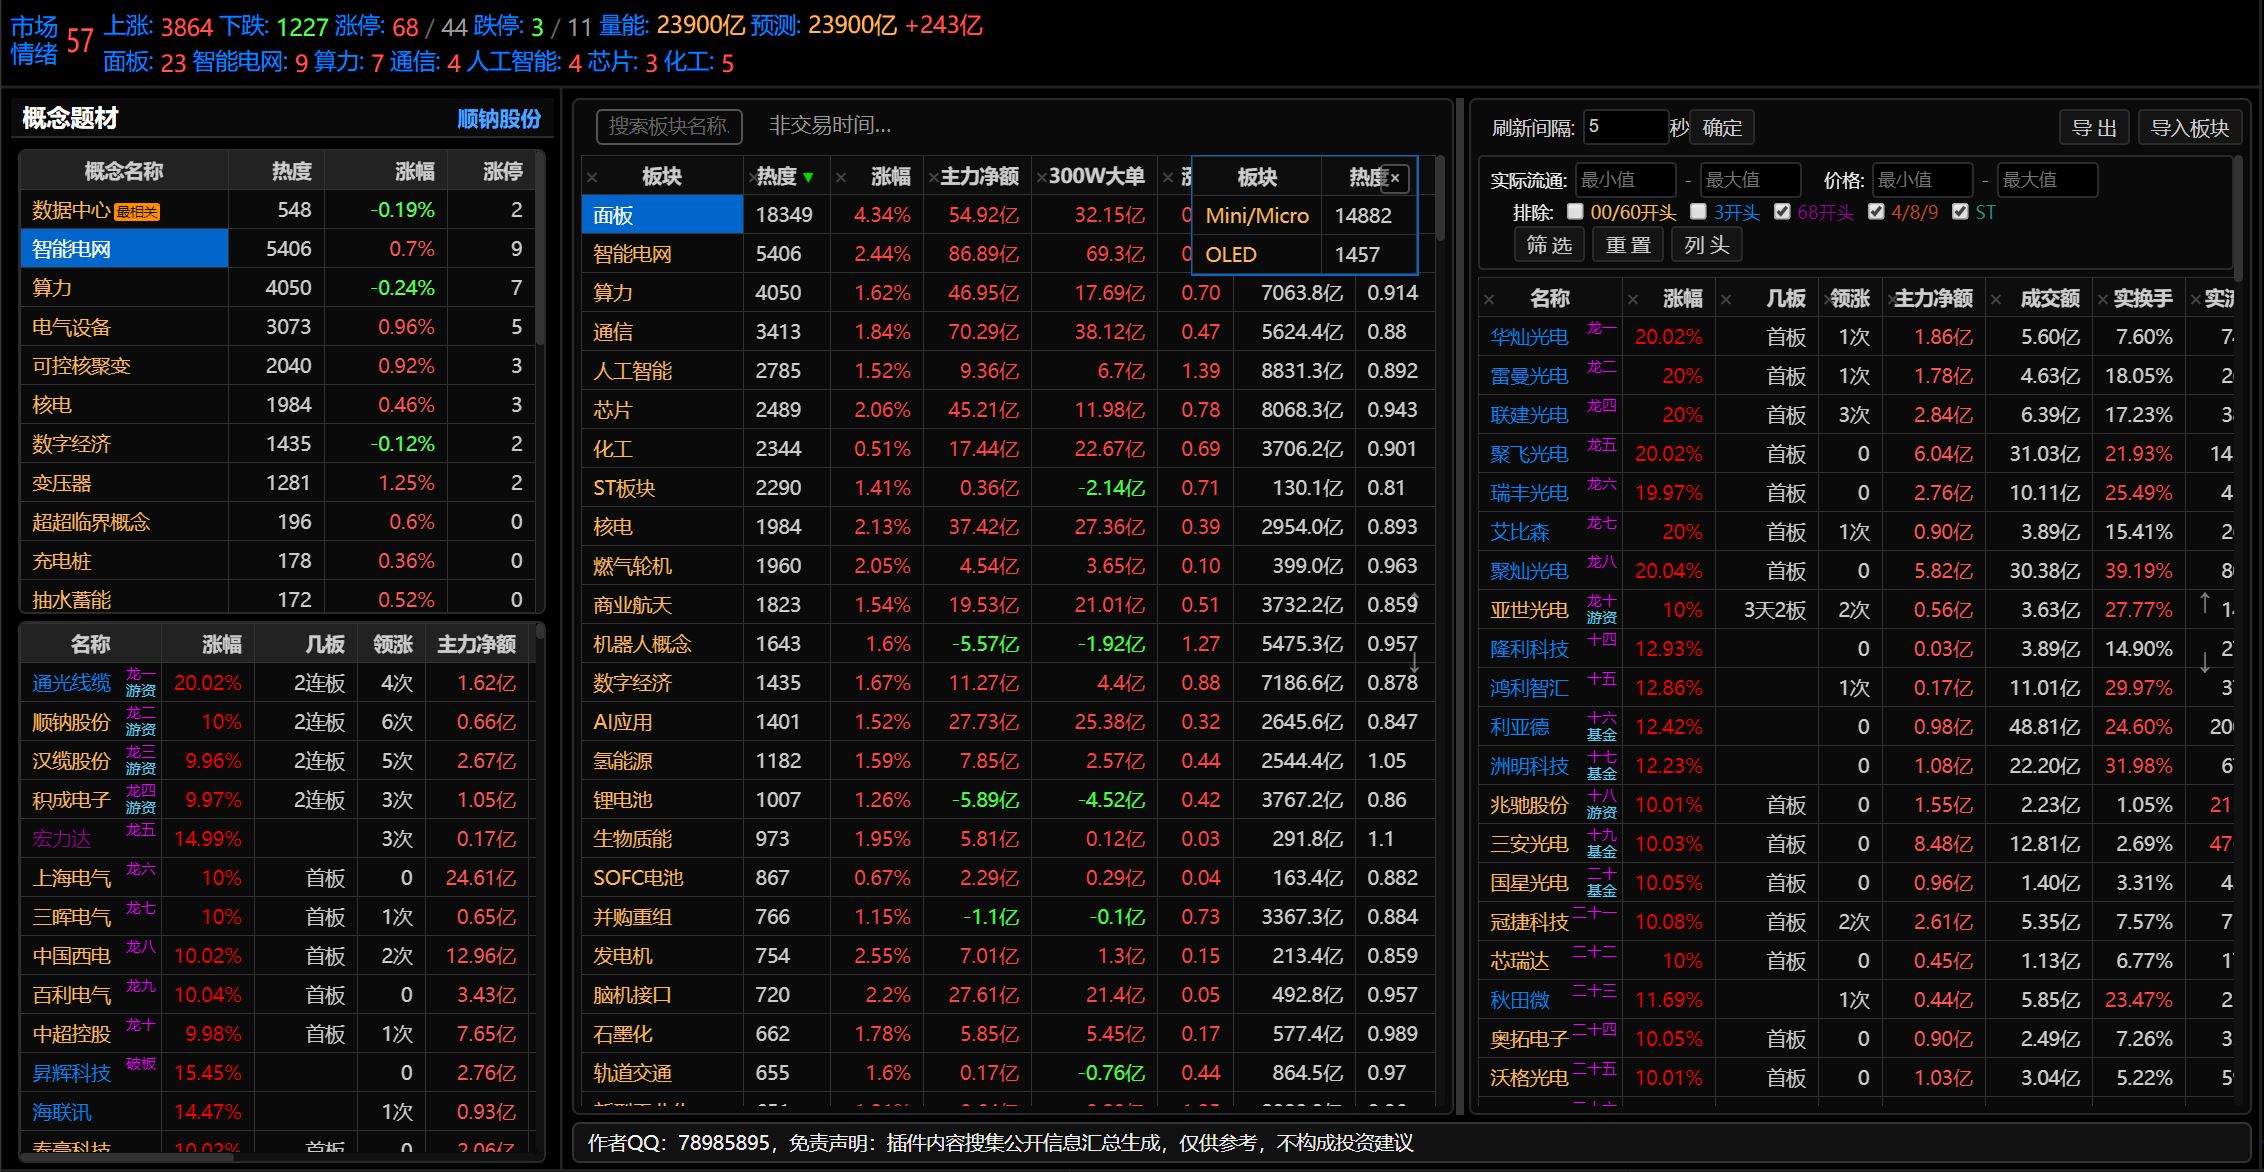Open the 顺钠股份 link in 概念题材 header
The image size is (2264, 1172).
(499, 119)
